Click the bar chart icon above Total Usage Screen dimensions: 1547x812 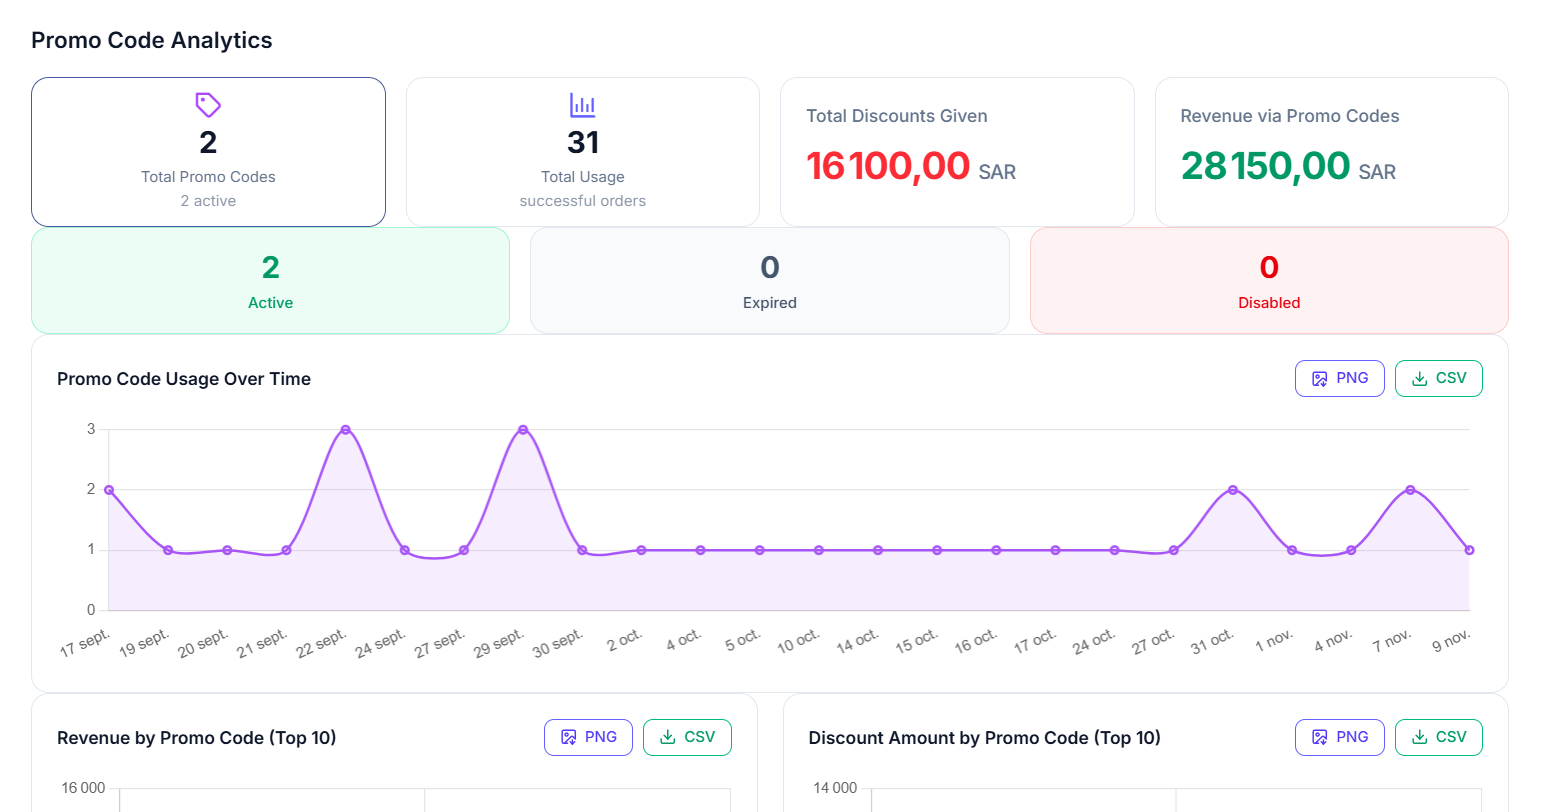583,105
